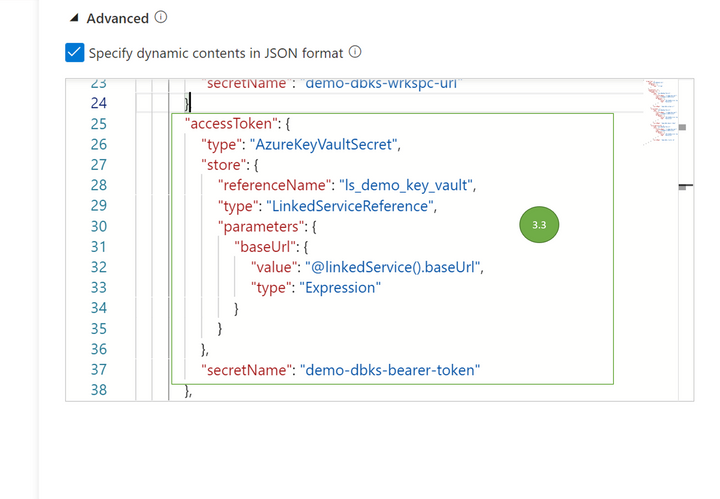Click the "baseUrl" key on line 31

265,247
